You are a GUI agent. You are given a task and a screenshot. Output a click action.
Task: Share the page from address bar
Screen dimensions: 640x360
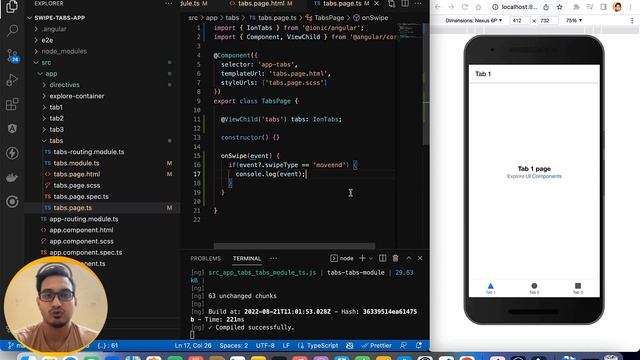(x=546, y=7)
